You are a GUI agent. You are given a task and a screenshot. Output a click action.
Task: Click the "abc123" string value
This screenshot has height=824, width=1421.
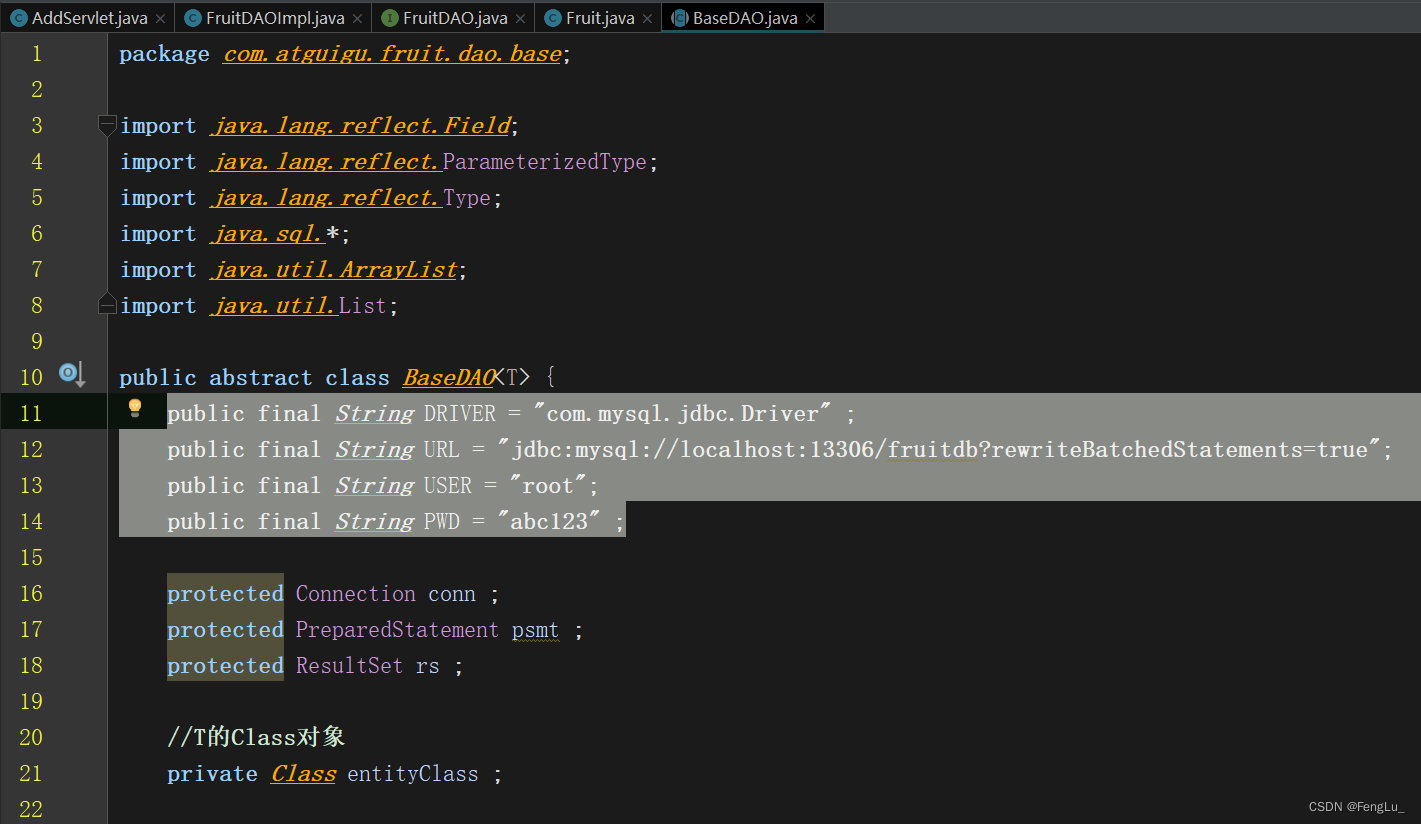click(548, 522)
